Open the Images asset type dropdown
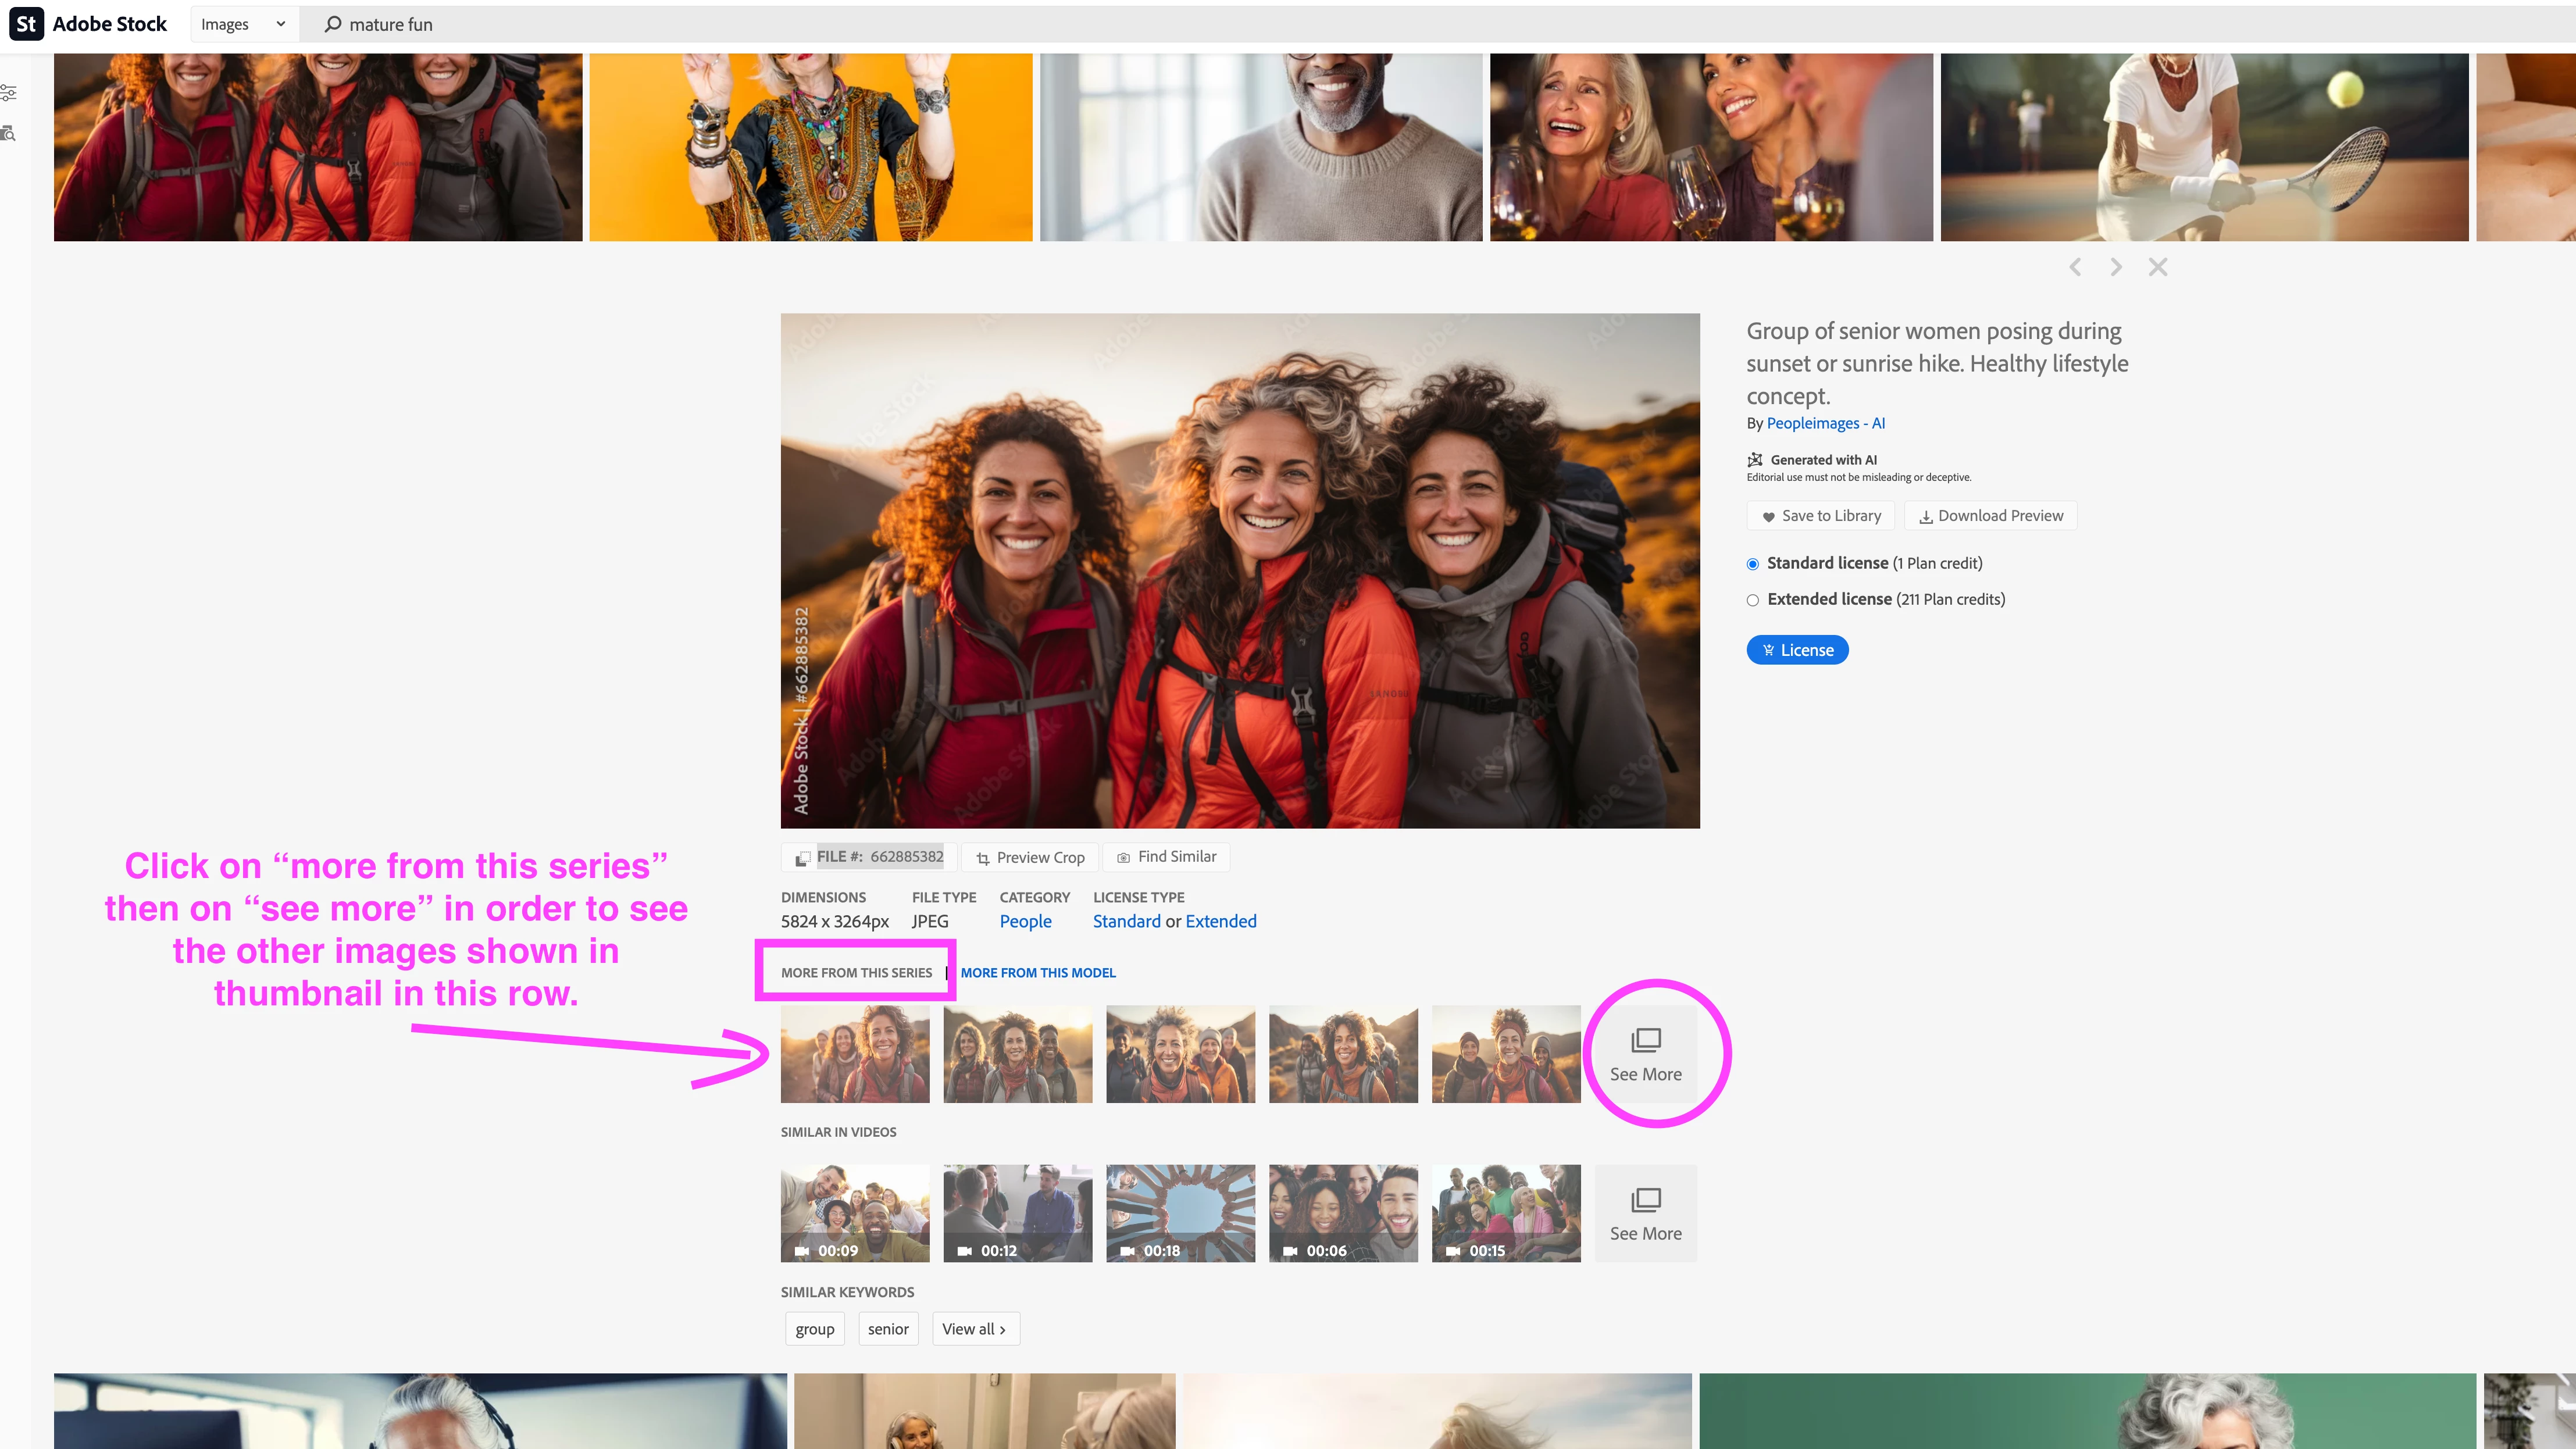Image resolution: width=2576 pixels, height=1449 pixels. tap(243, 24)
